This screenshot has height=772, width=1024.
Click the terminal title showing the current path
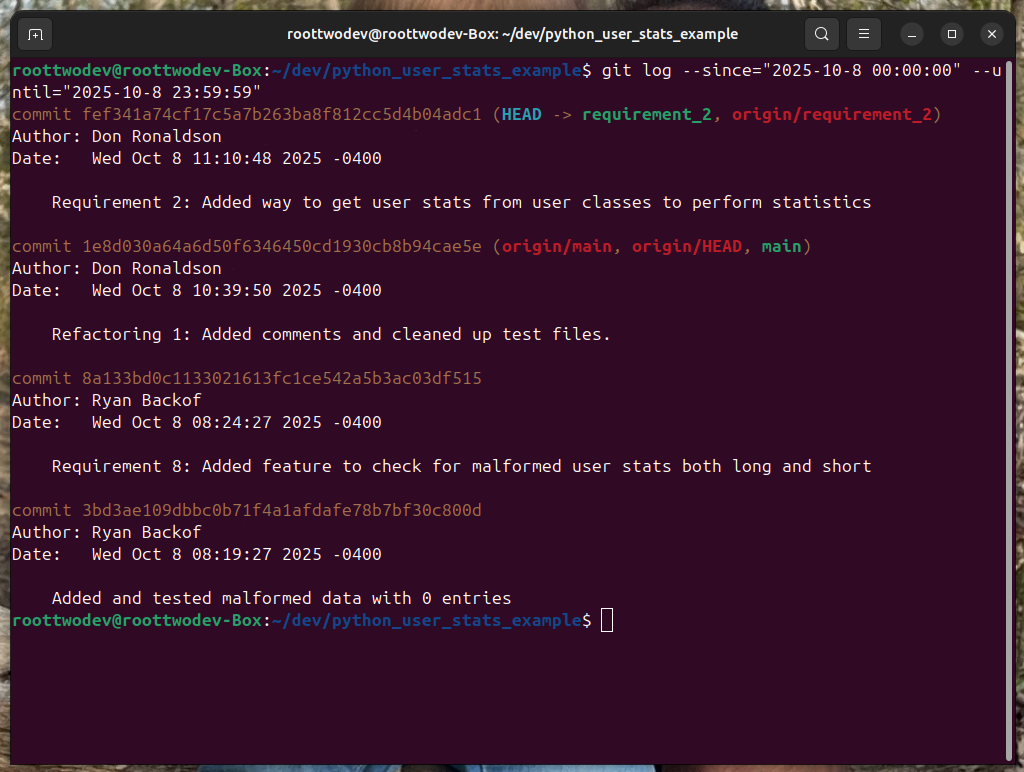click(512, 33)
